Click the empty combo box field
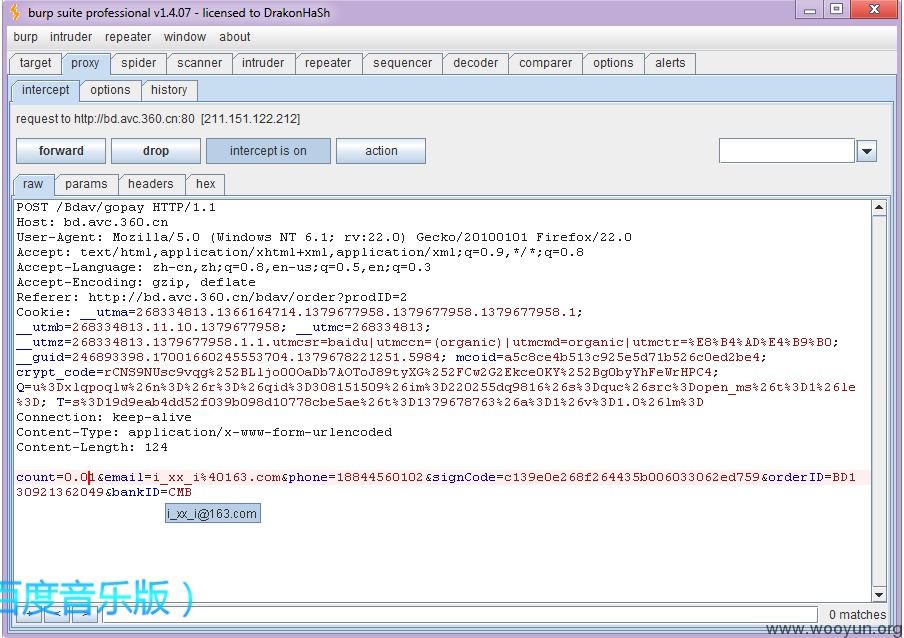Screen dimensions: 904x638 click(x=786, y=151)
